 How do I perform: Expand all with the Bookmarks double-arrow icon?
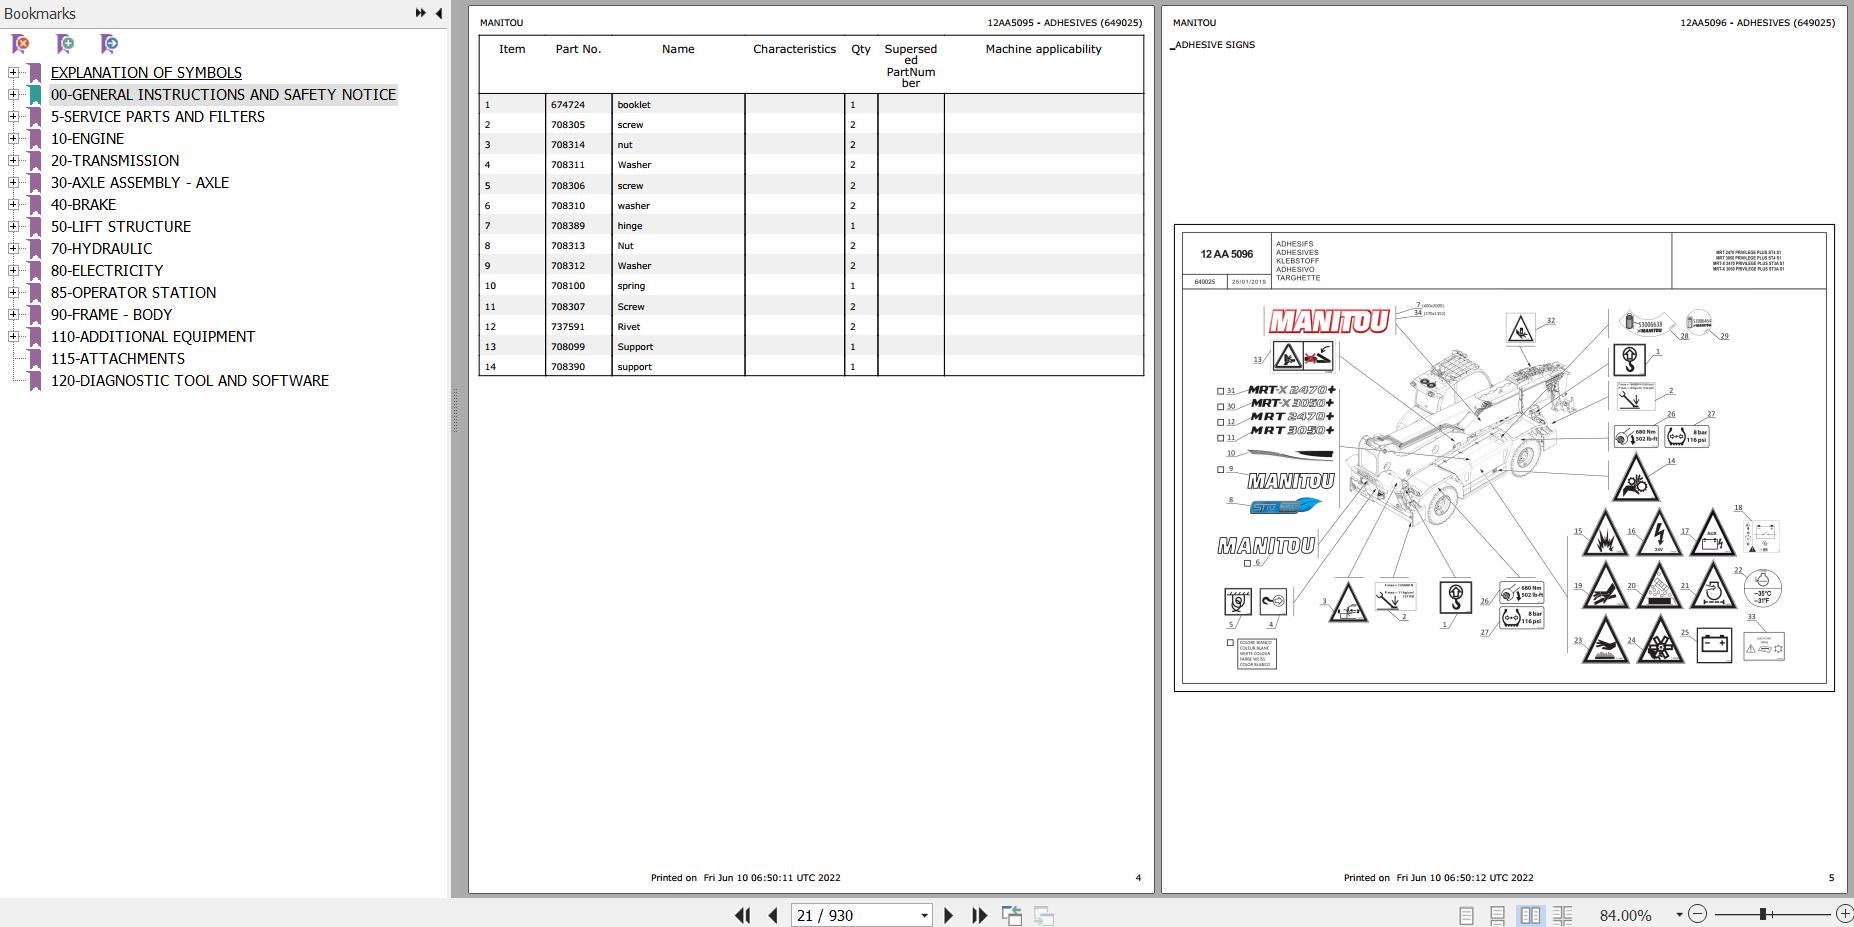pyautogui.click(x=421, y=13)
